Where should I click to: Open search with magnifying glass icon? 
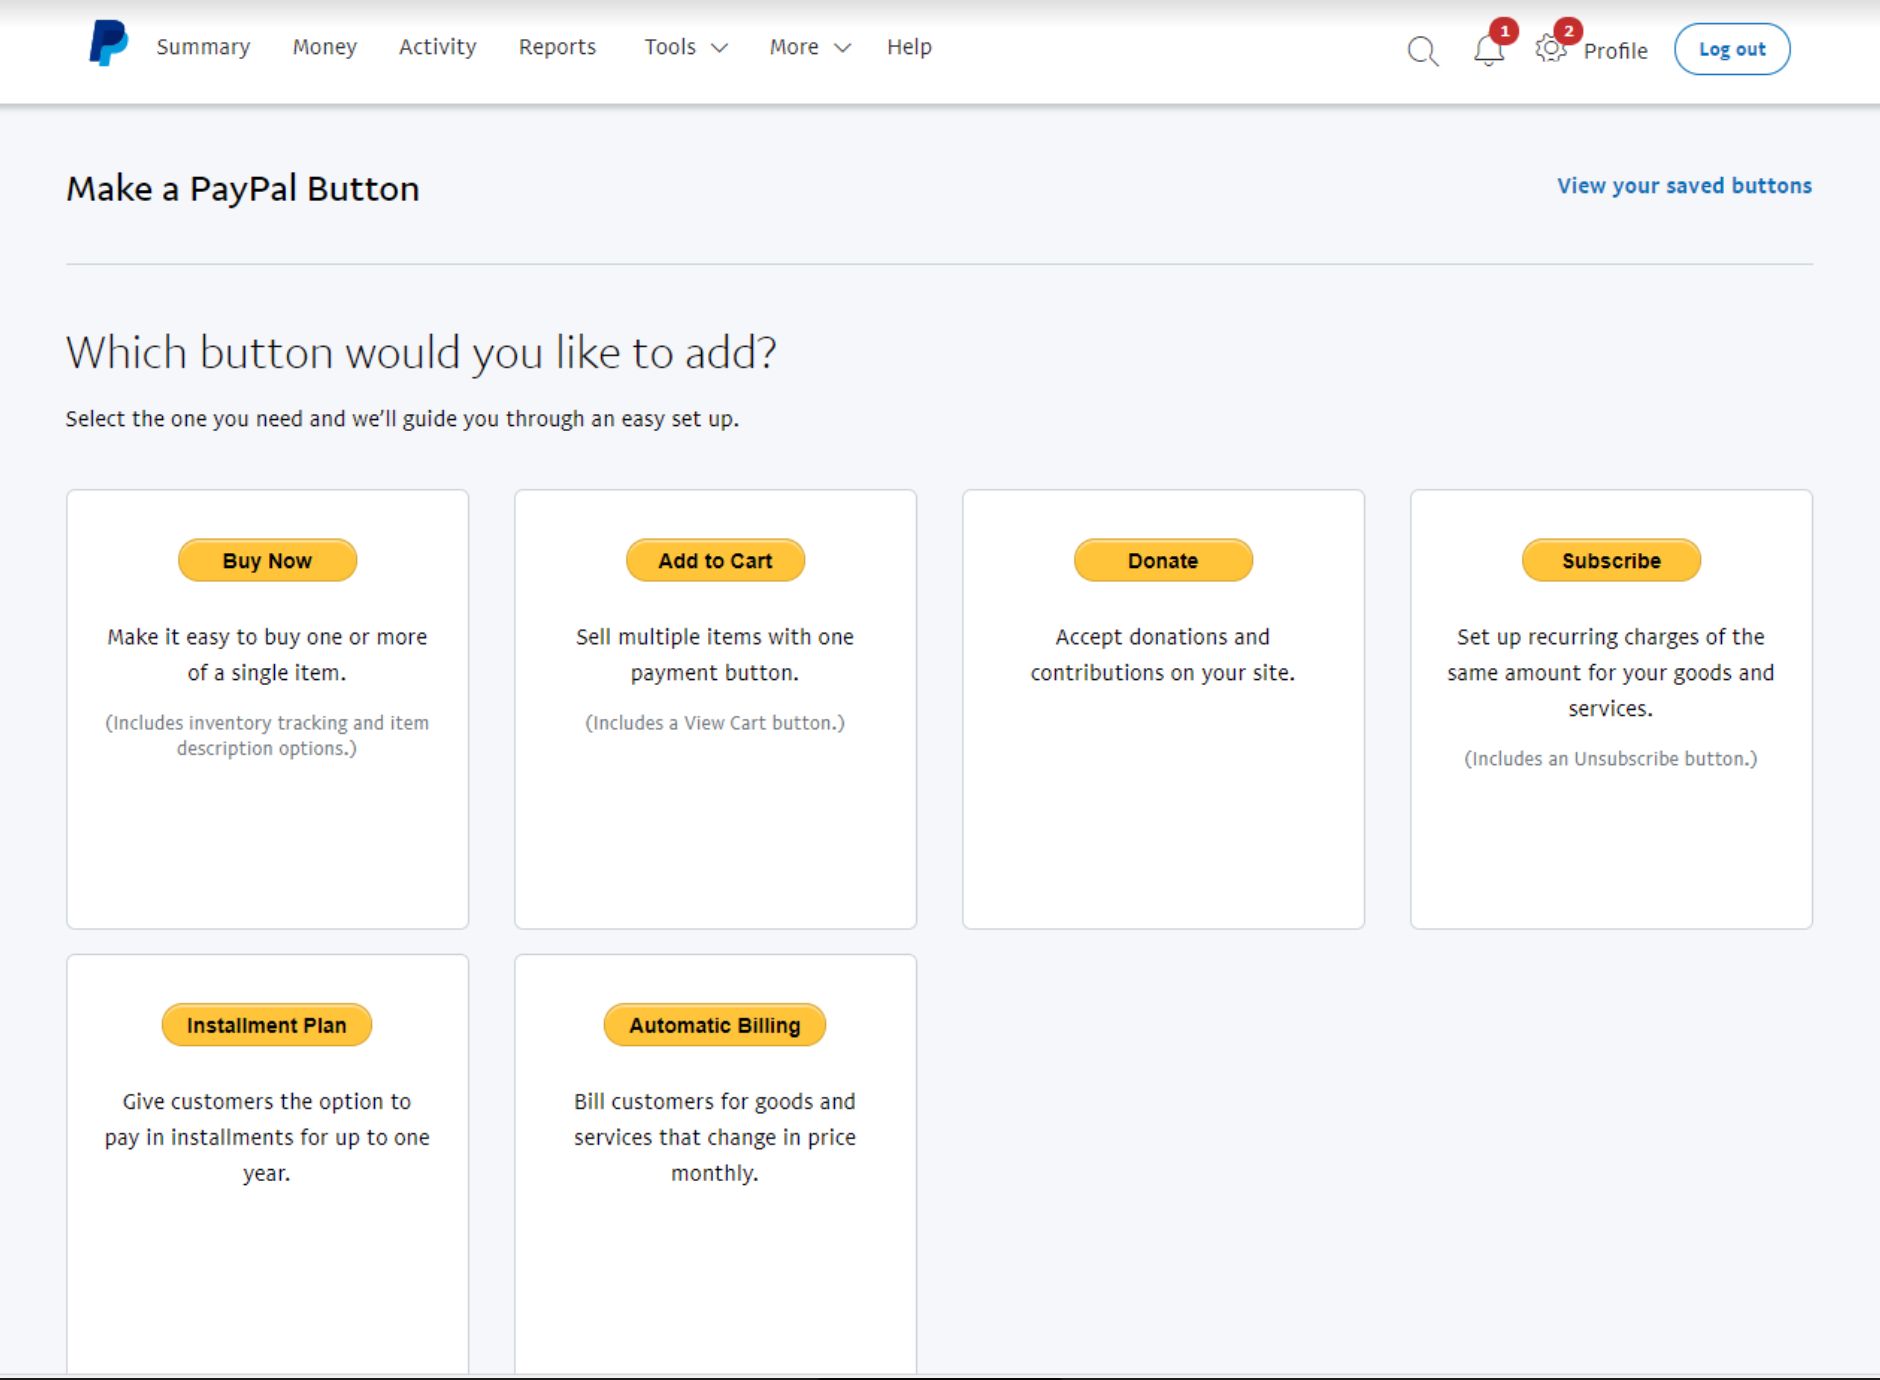[1422, 51]
